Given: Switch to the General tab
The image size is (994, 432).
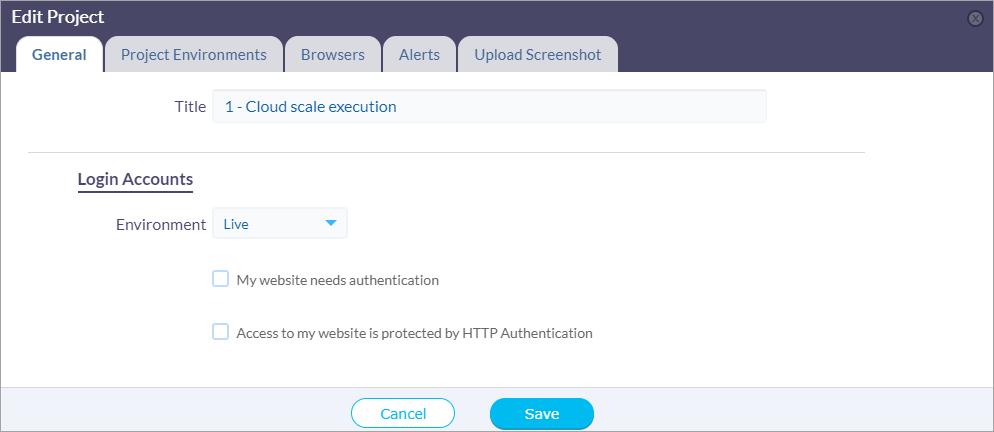Looking at the screenshot, I should coord(60,55).
